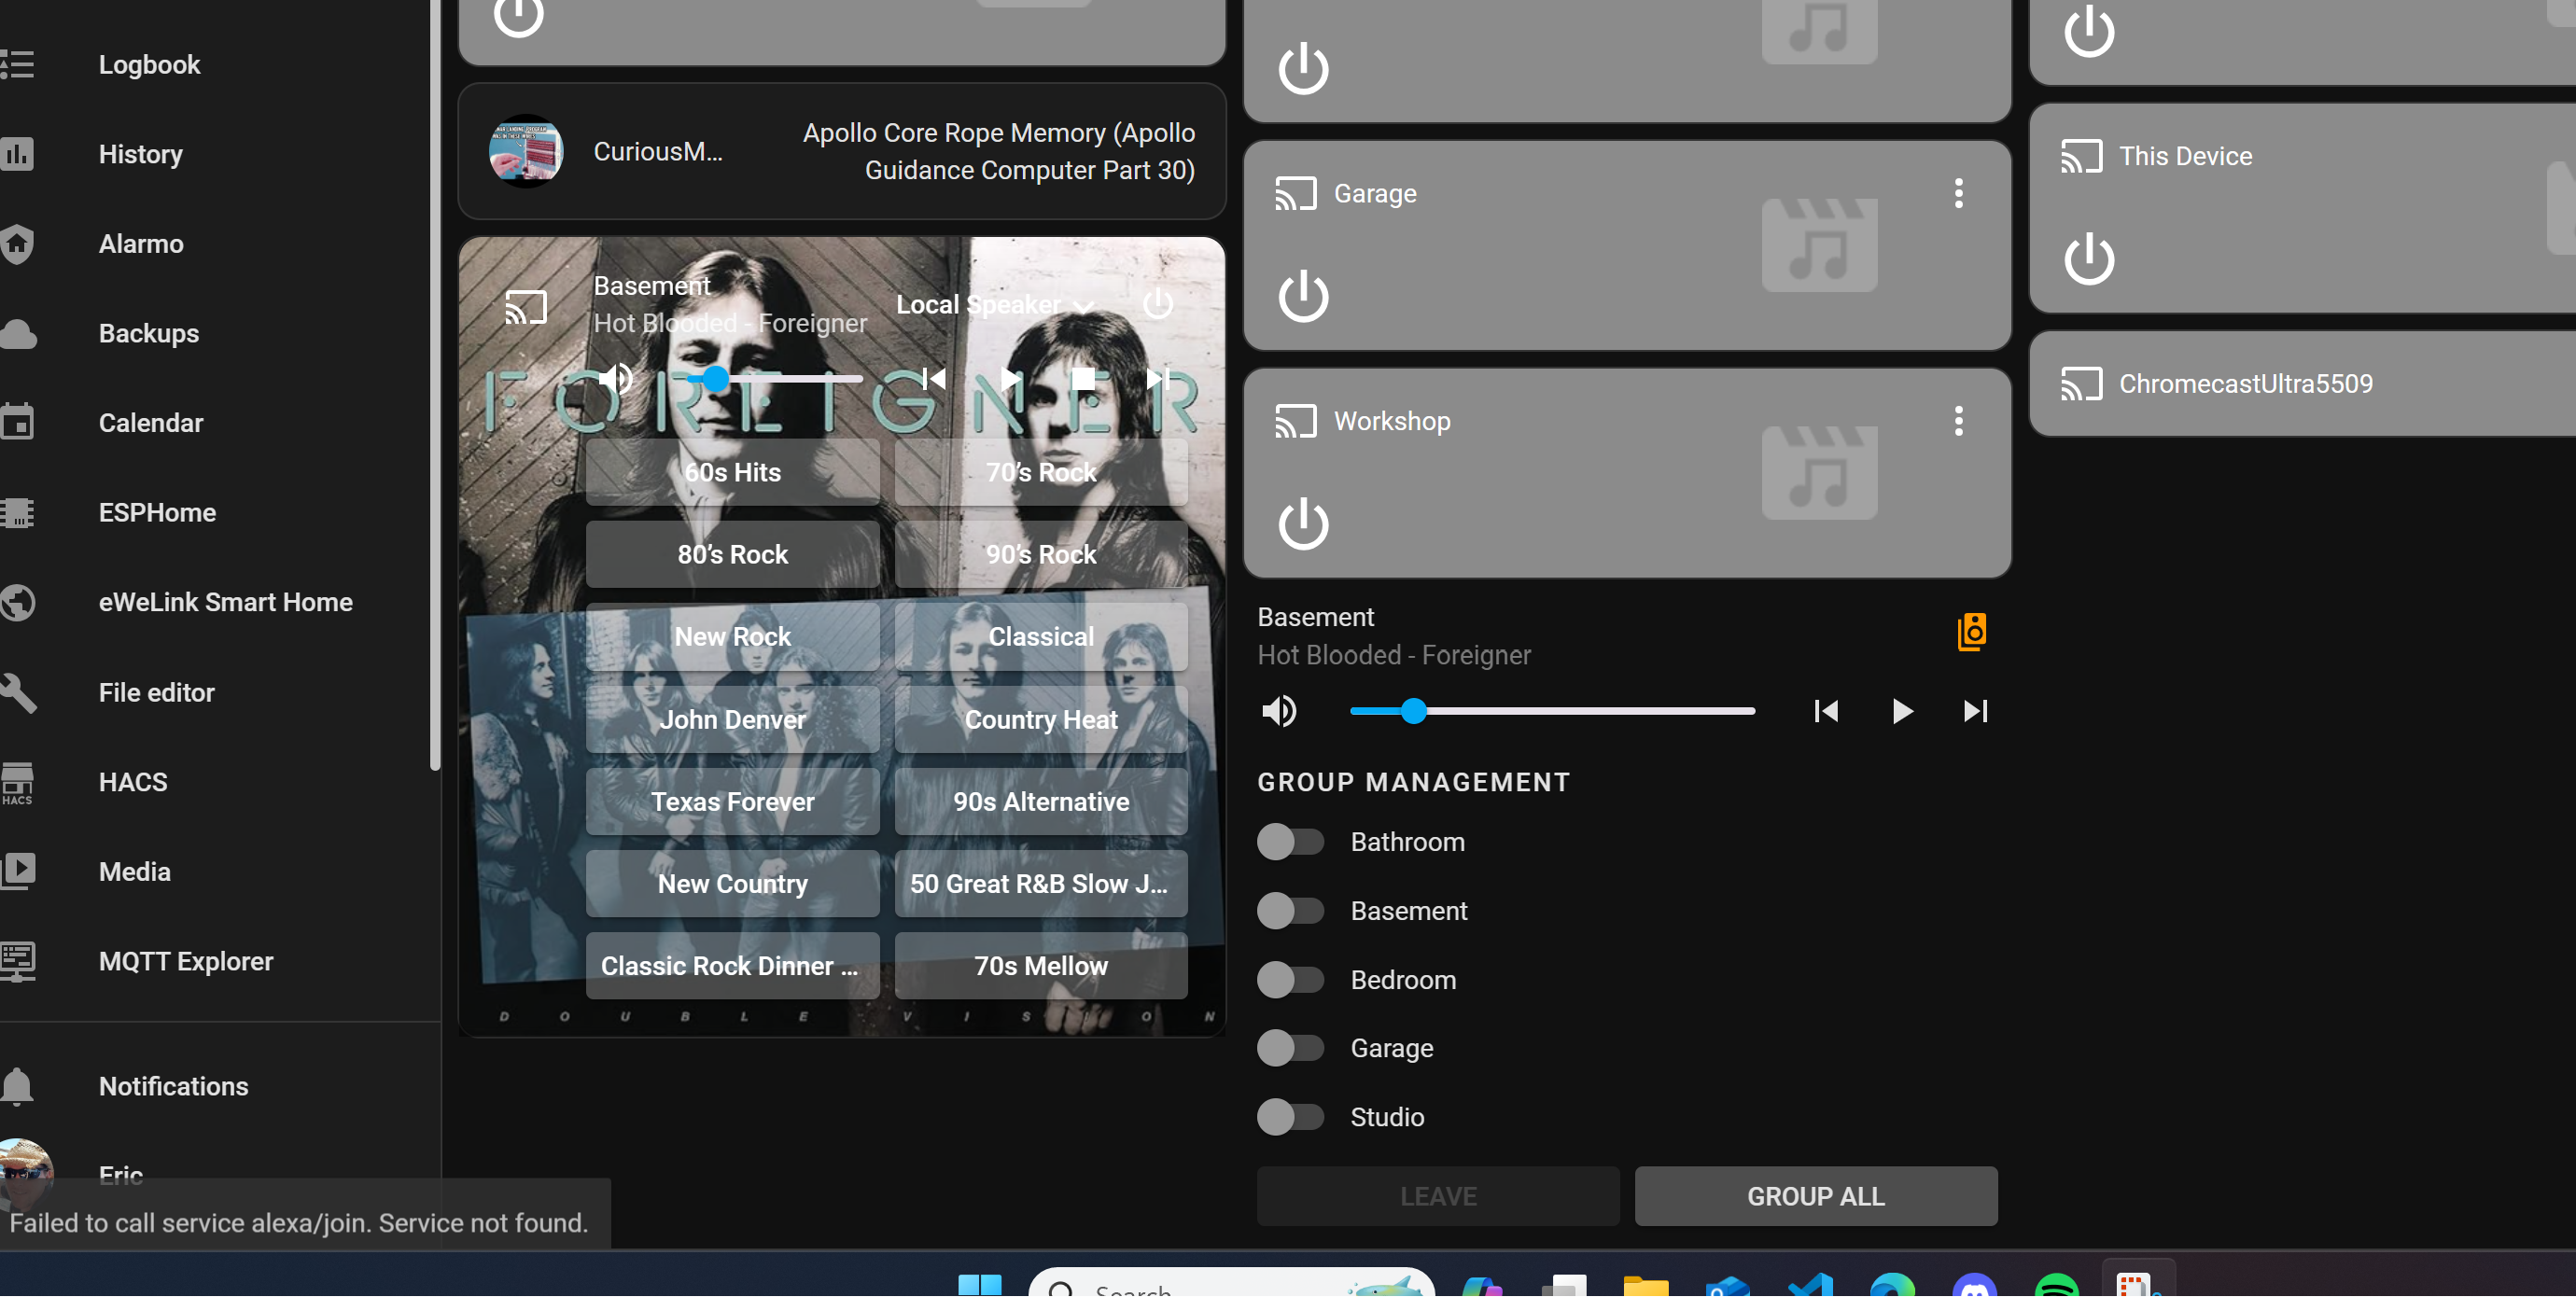Select the orange speaker group icon
Viewport: 2576px width, 1297px height.
tap(1971, 633)
